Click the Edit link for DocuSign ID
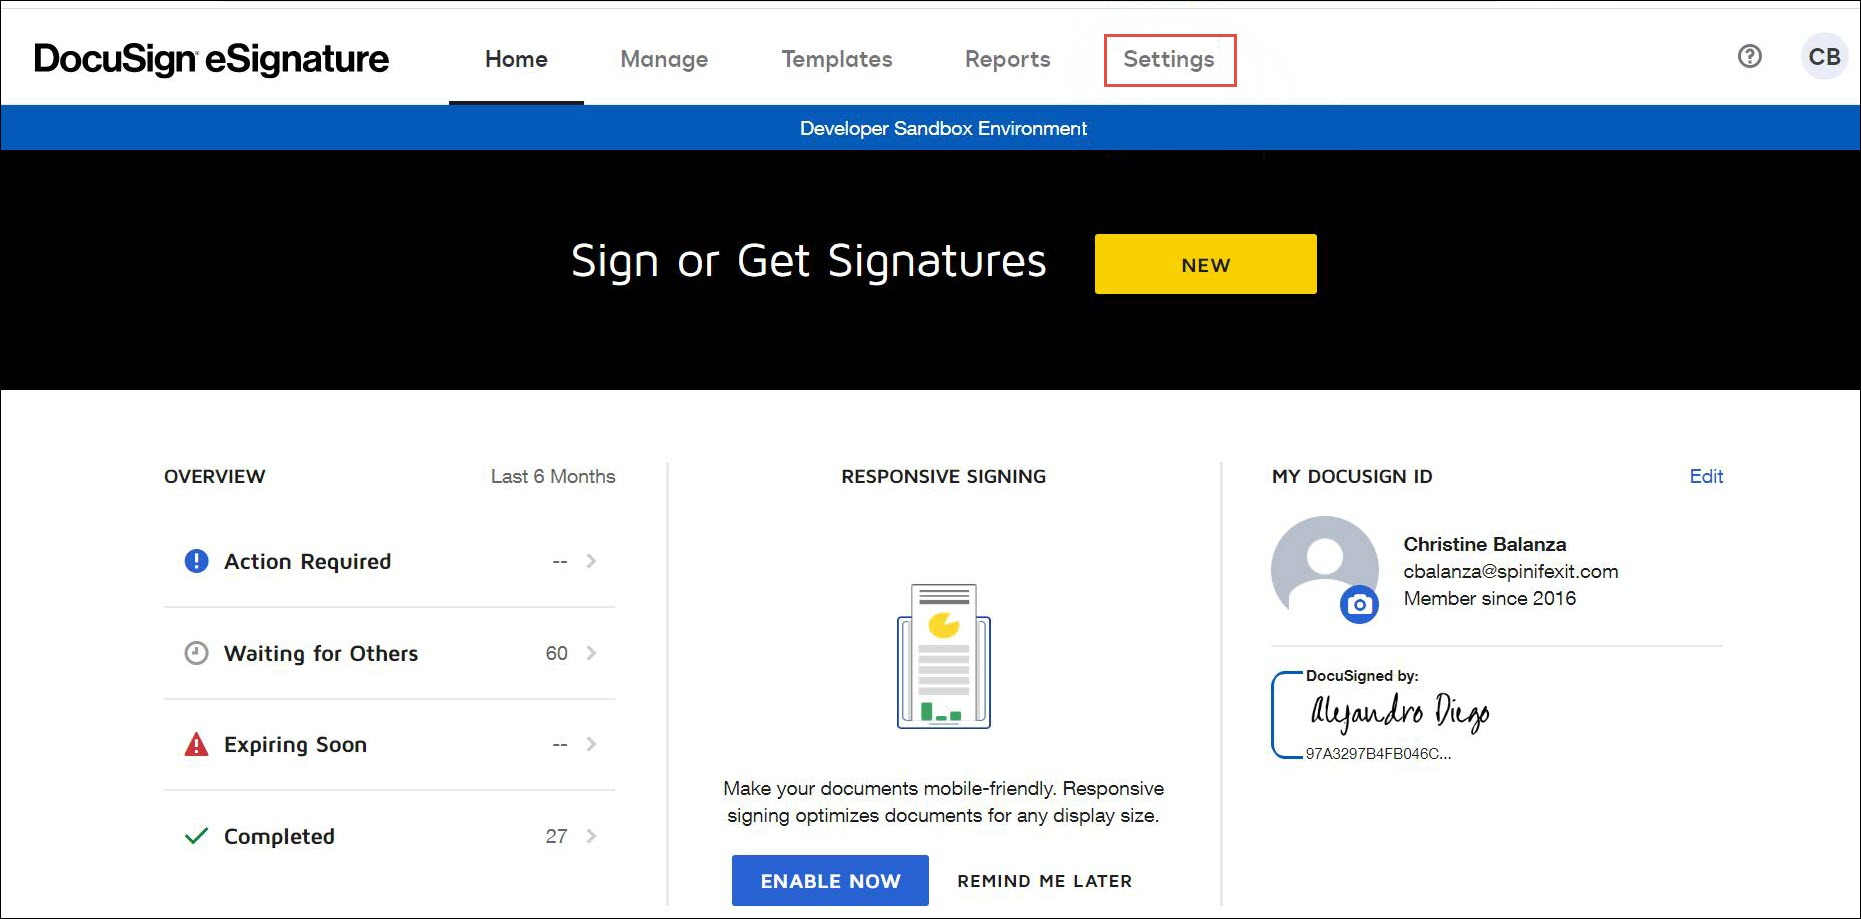The image size is (1861, 919). 1705,476
